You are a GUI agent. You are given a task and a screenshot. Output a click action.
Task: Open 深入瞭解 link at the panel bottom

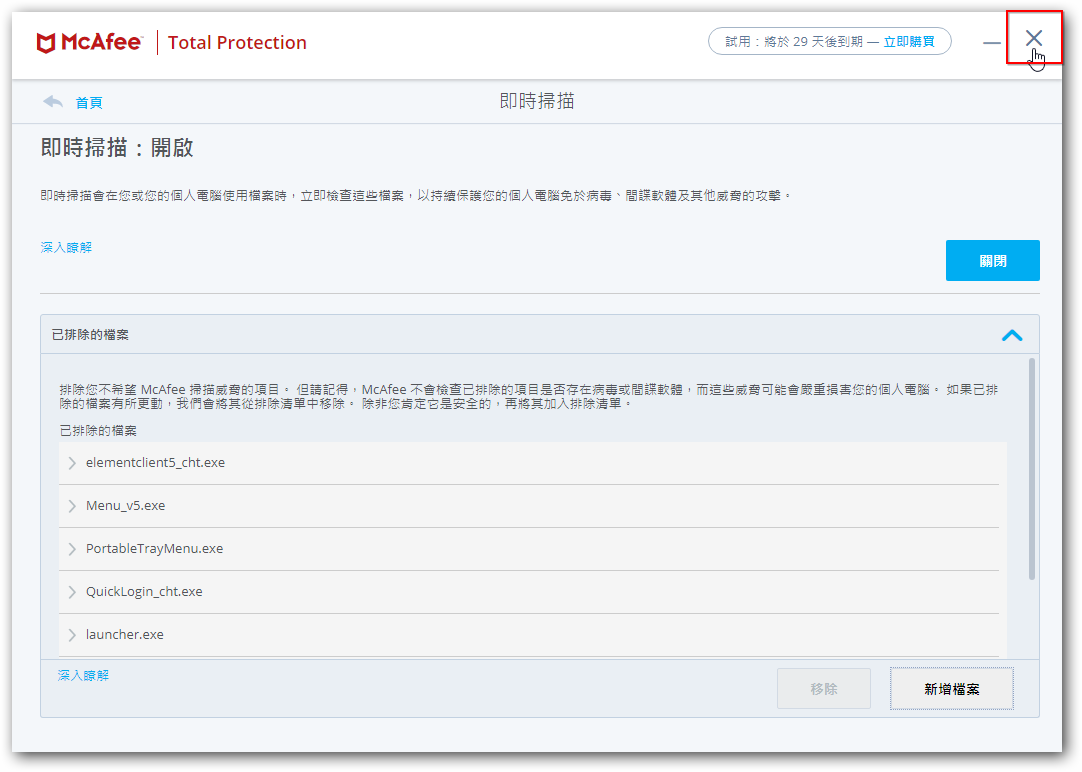(x=83, y=675)
